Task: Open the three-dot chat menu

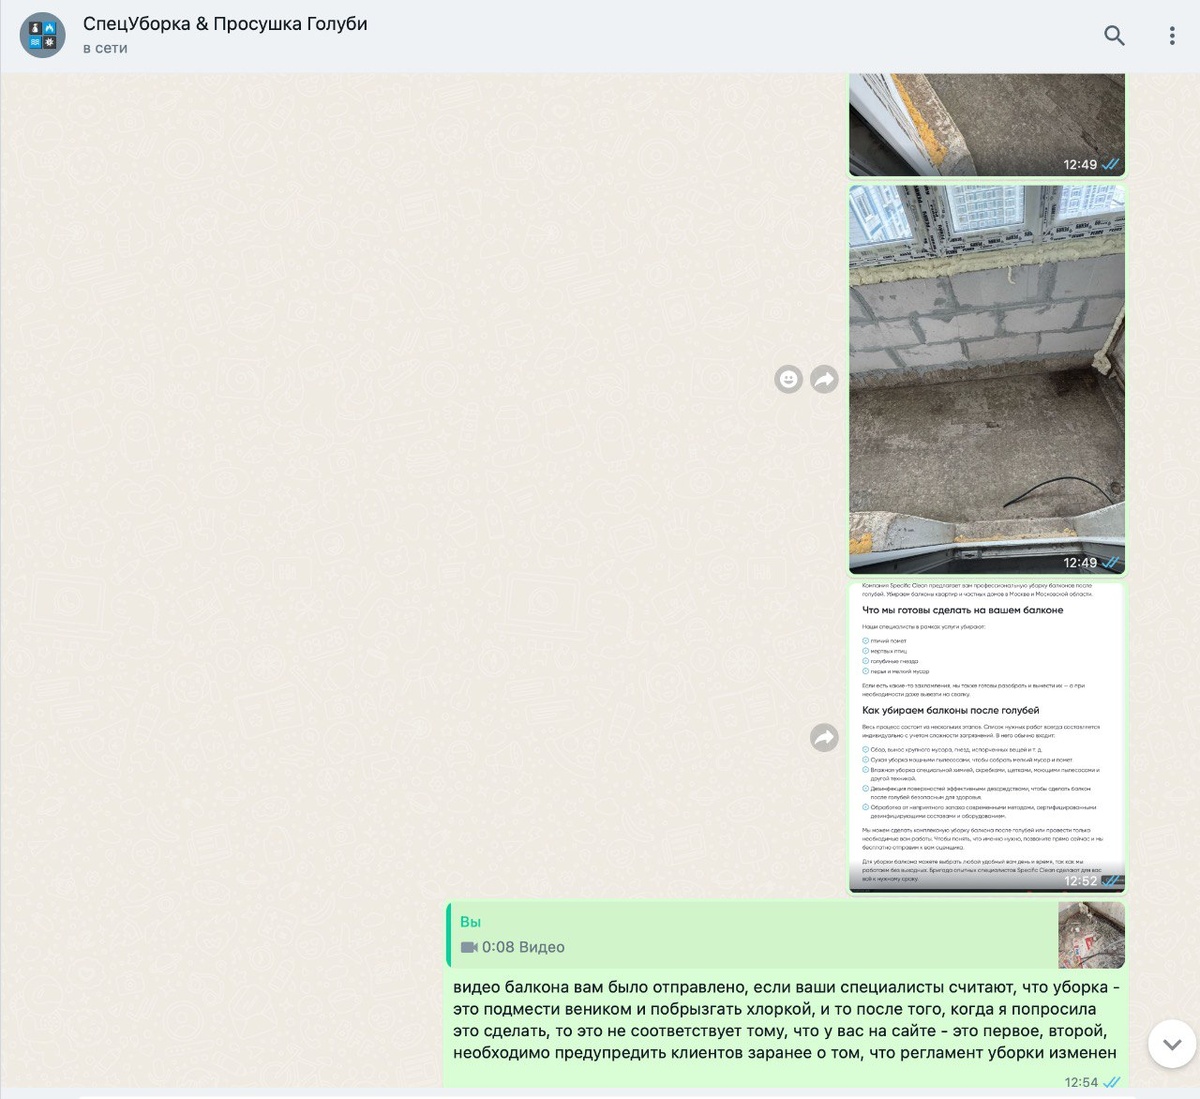Action: [1172, 36]
